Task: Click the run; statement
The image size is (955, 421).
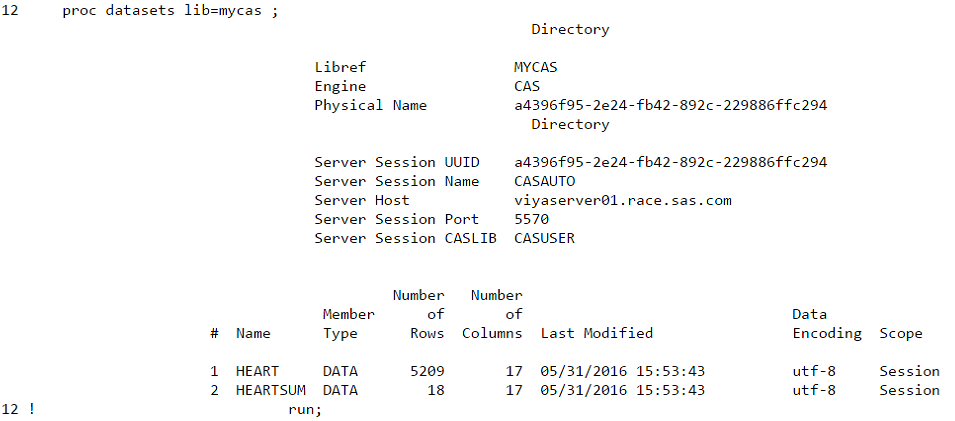Action: [x=305, y=409]
